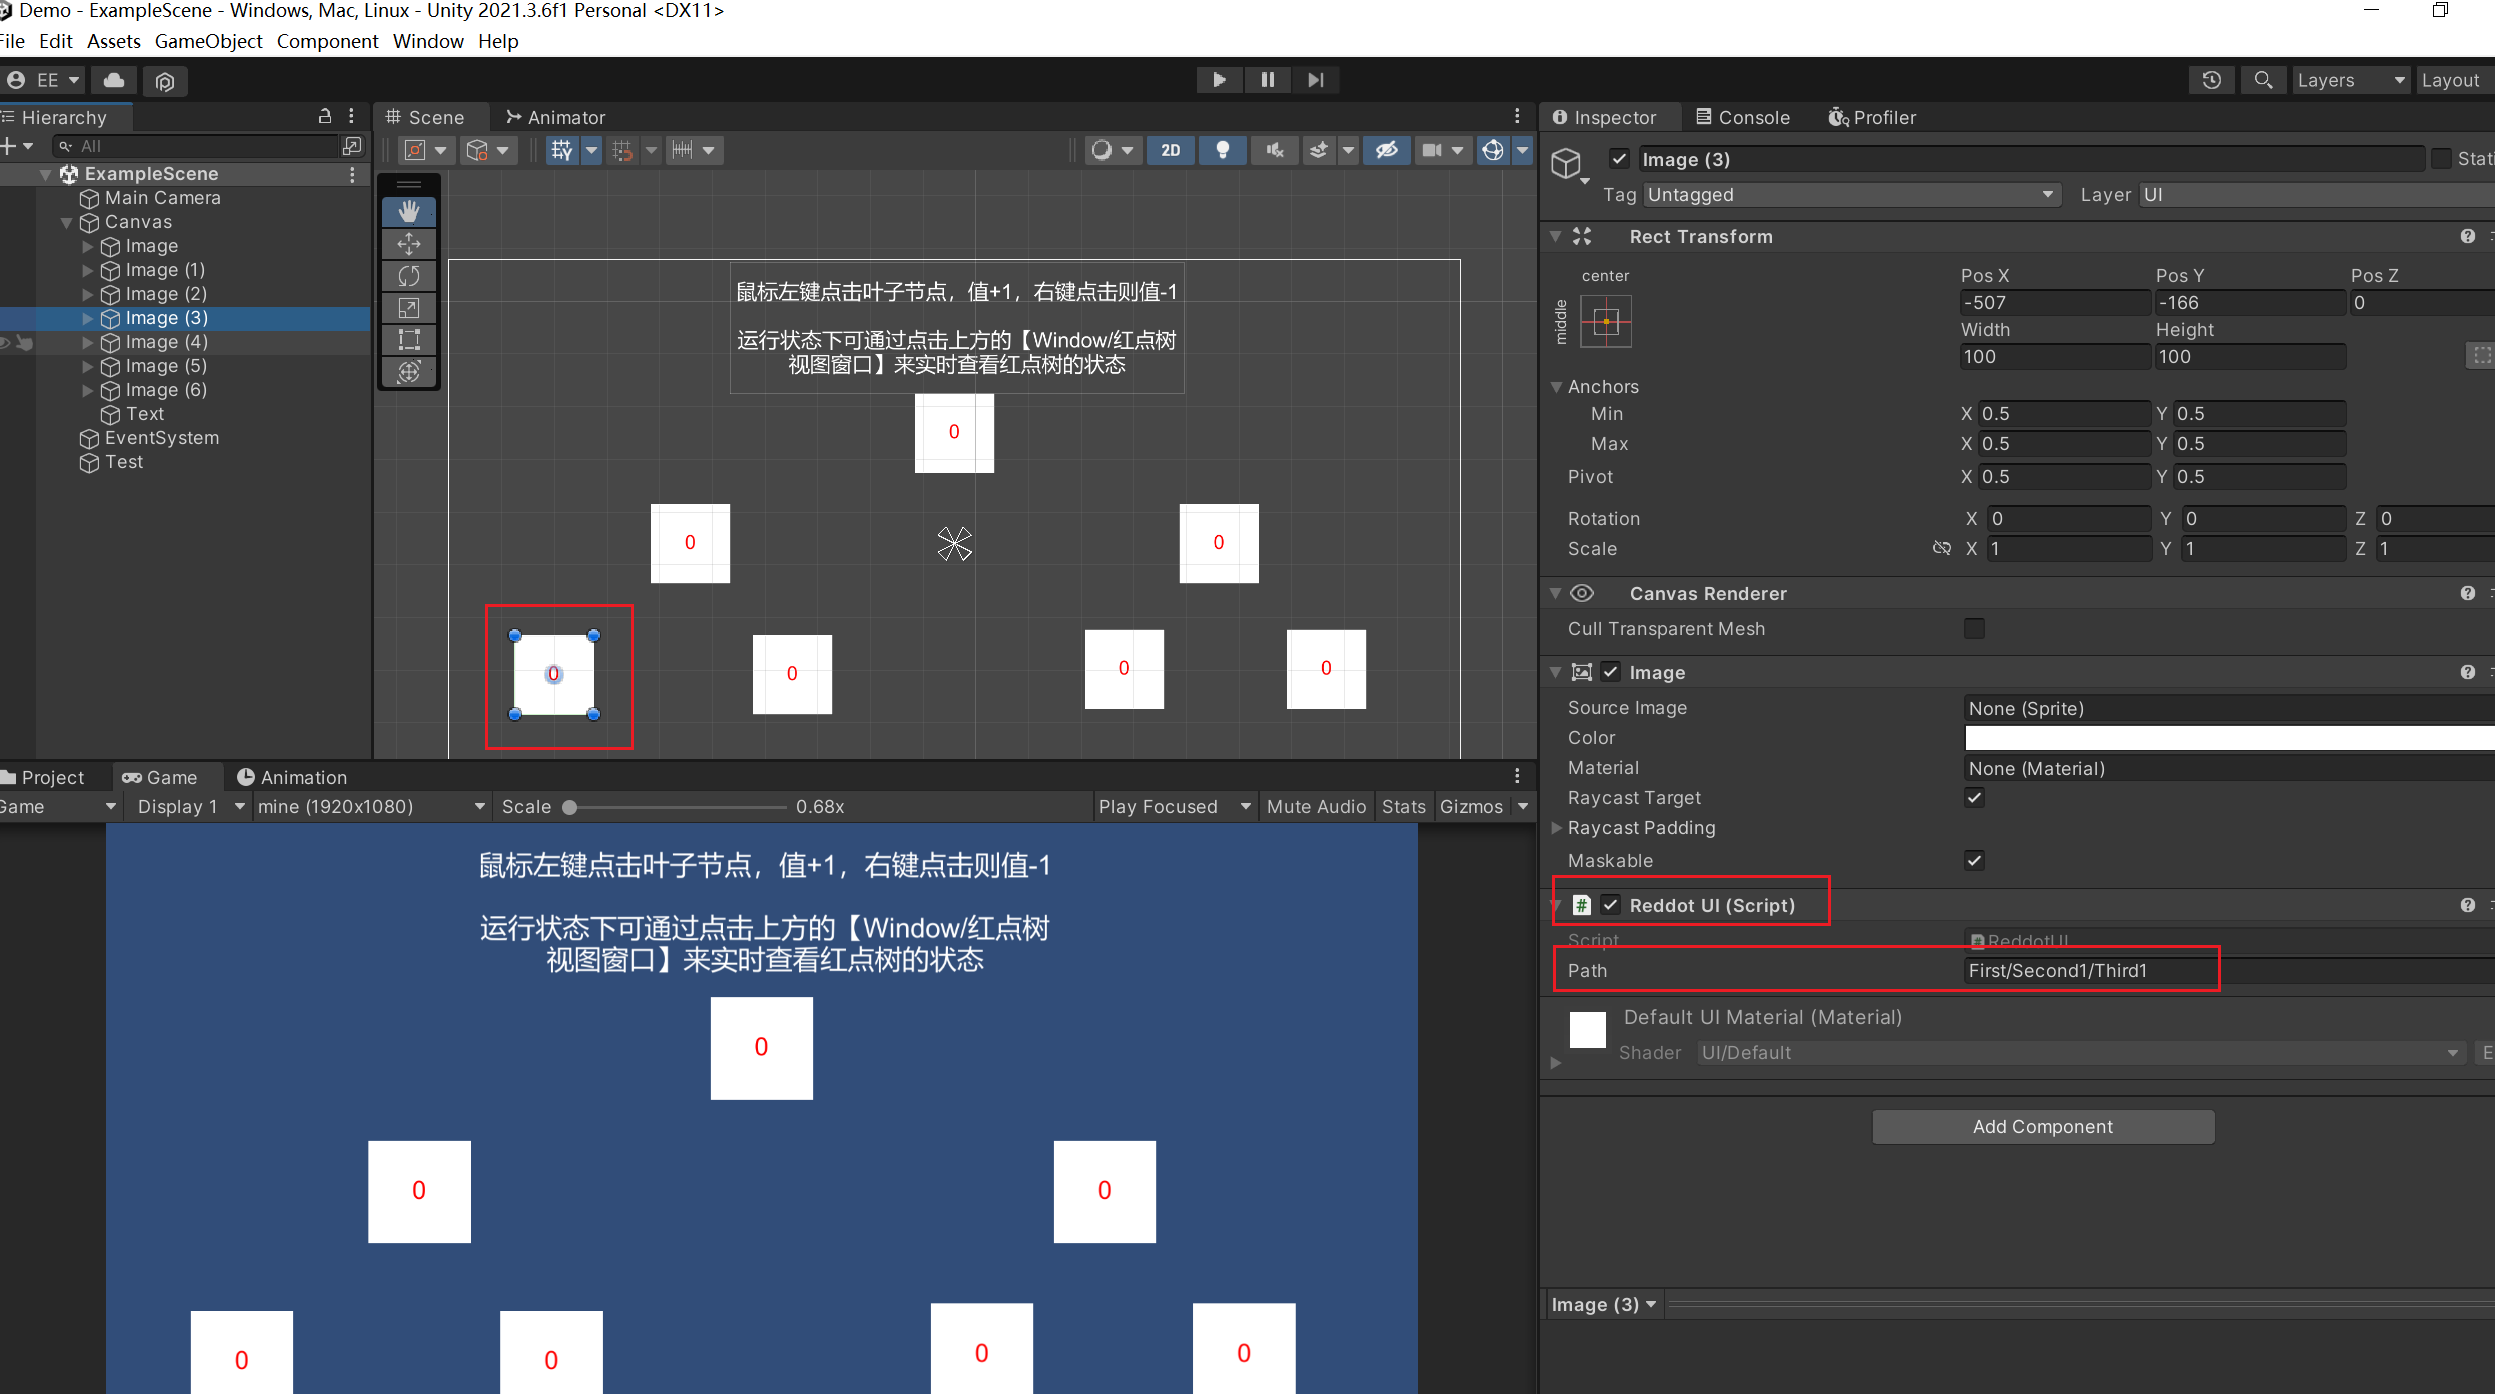2495x1394 pixels.
Task: Toggle the Raycast Target checkbox
Action: point(1974,797)
